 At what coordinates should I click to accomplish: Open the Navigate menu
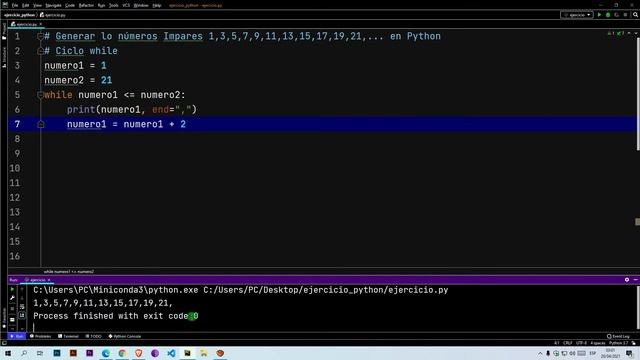point(53,5)
